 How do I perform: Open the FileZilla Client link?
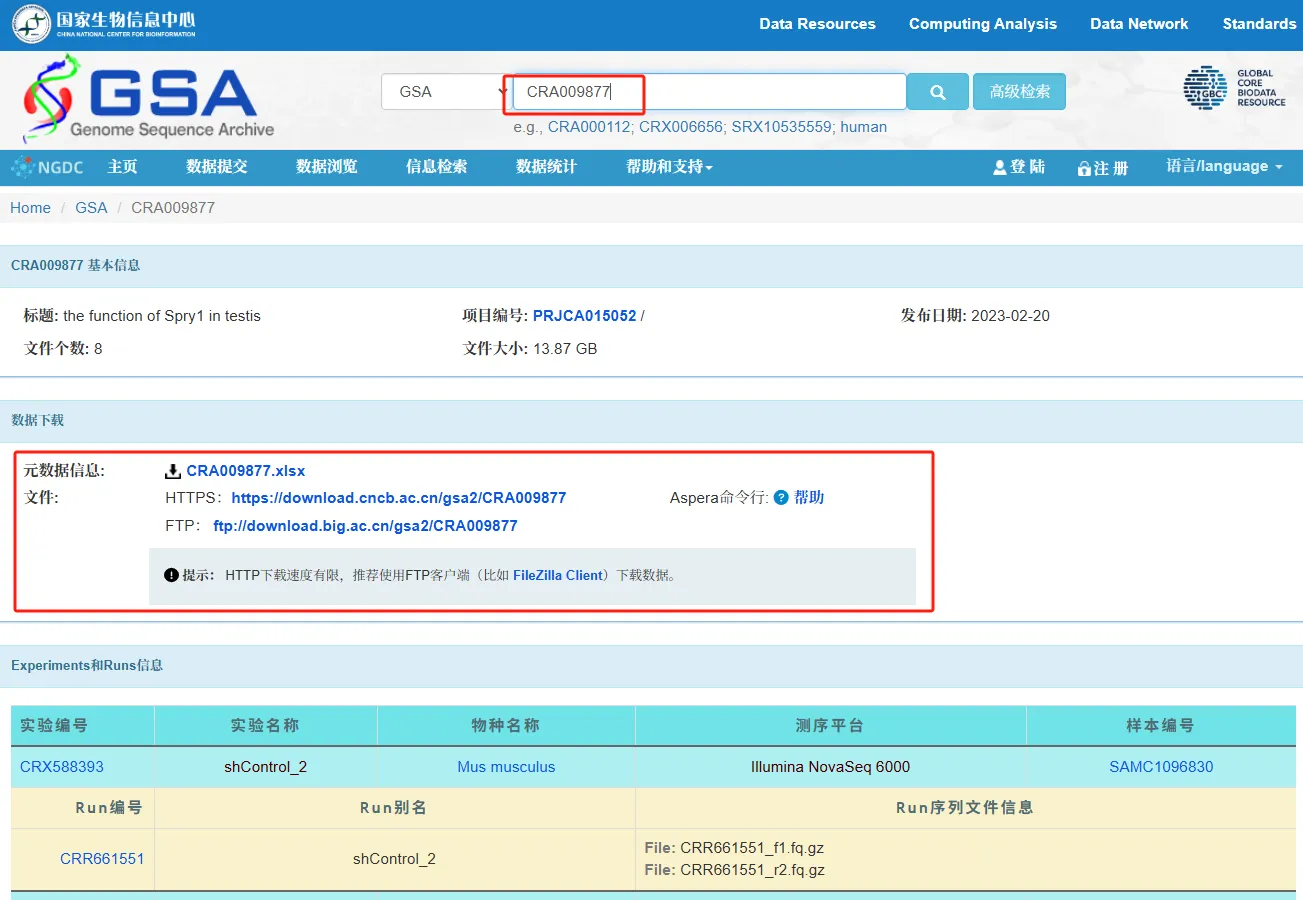click(x=558, y=576)
